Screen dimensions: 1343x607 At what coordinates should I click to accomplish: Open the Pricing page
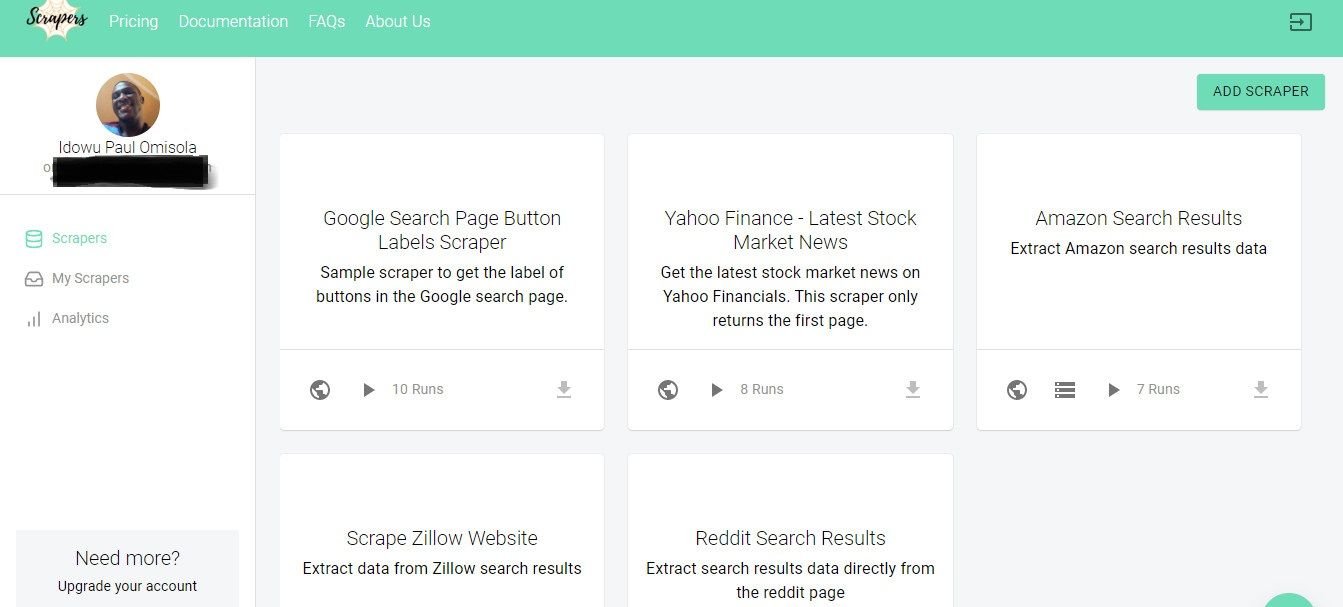pyautogui.click(x=133, y=22)
